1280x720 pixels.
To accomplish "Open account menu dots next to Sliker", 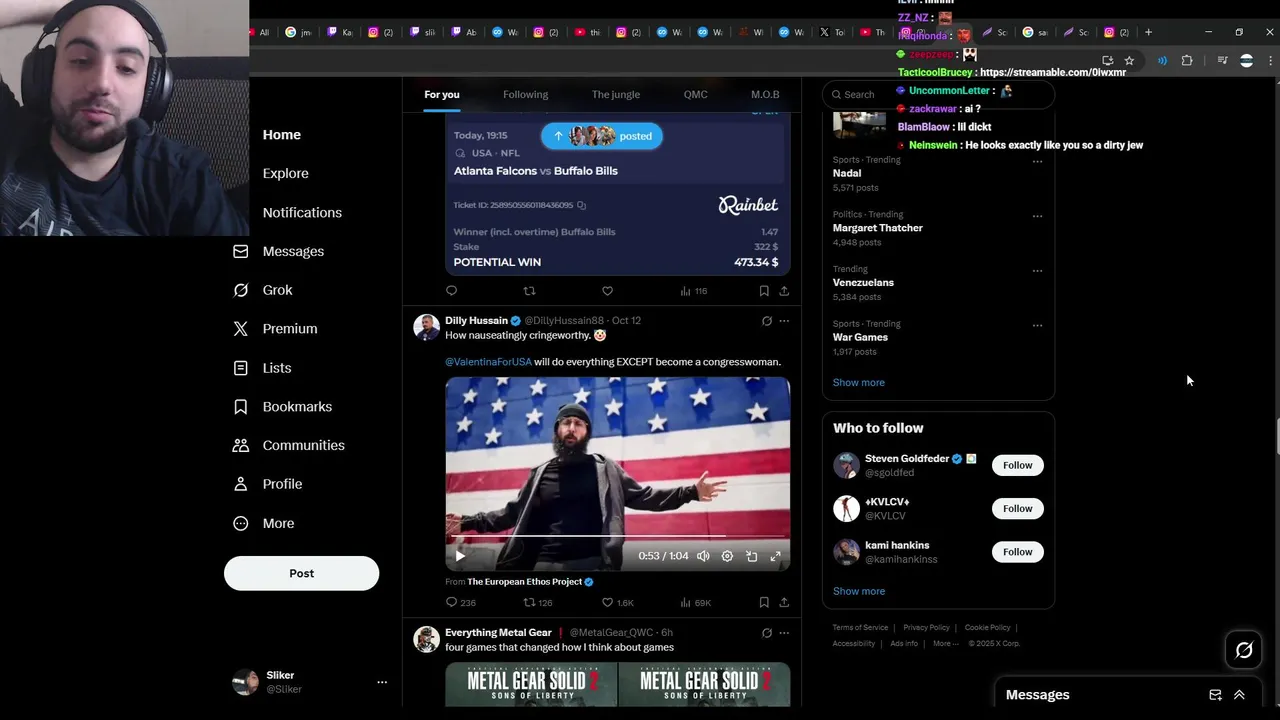I will (381, 682).
